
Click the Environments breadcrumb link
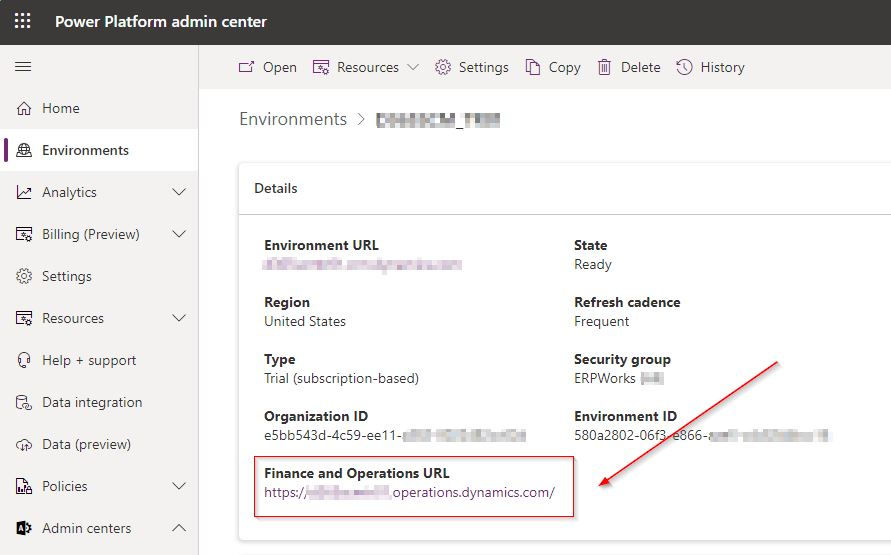[293, 119]
